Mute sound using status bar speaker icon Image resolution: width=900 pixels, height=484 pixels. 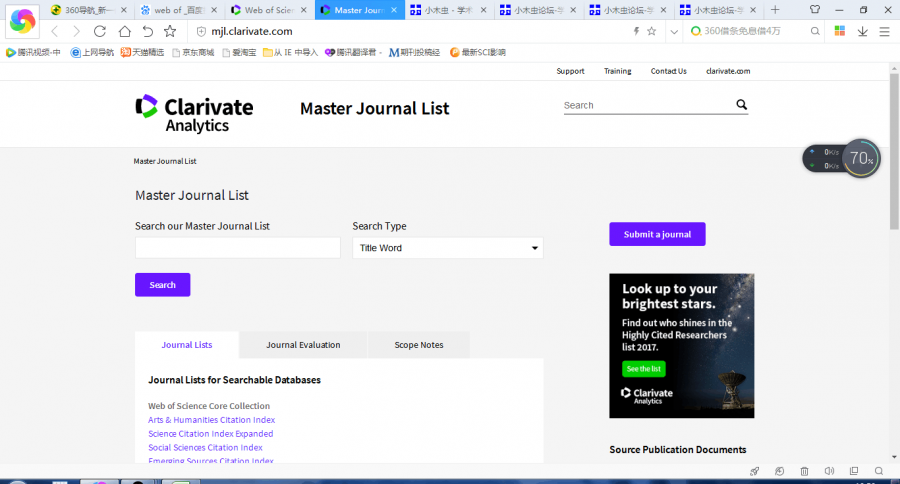[x=829, y=471]
